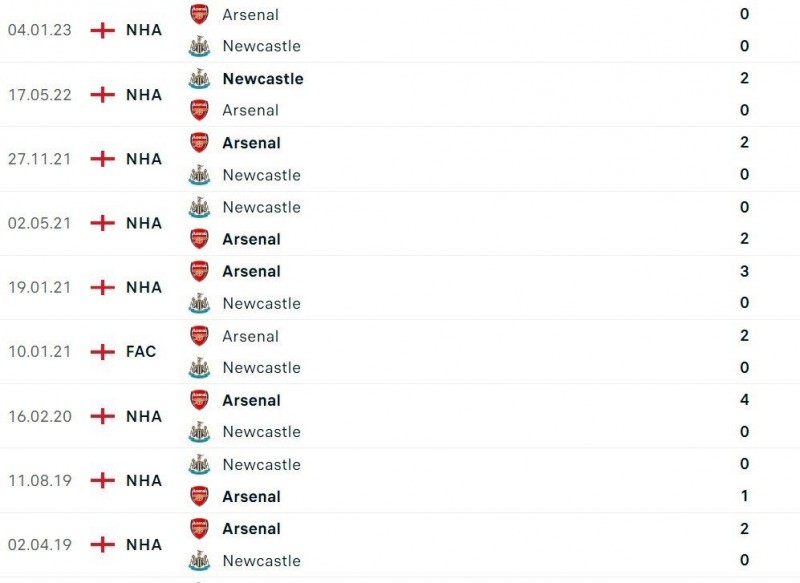
Task: Click Arsenal crest in 02.05.21 match
Action: coord(200,239)
